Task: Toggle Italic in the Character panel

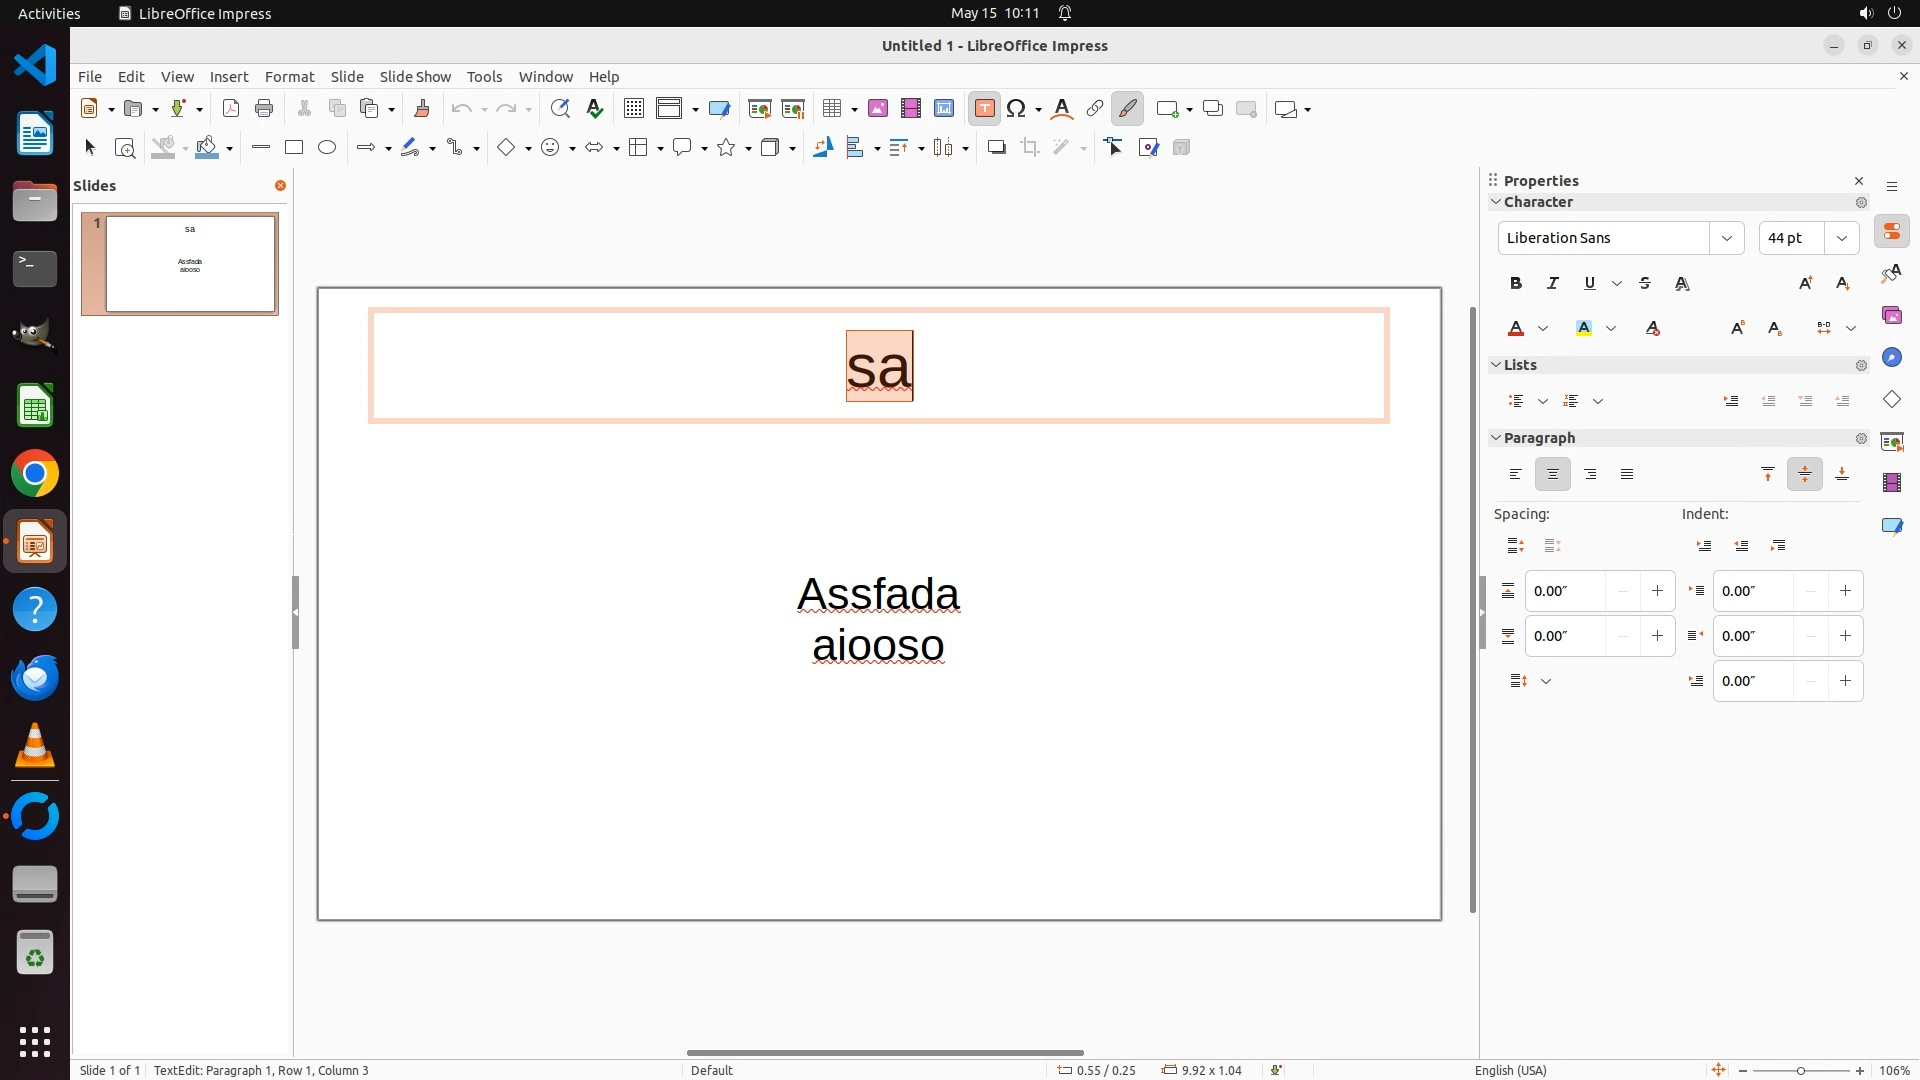Action: (1553, 284)
